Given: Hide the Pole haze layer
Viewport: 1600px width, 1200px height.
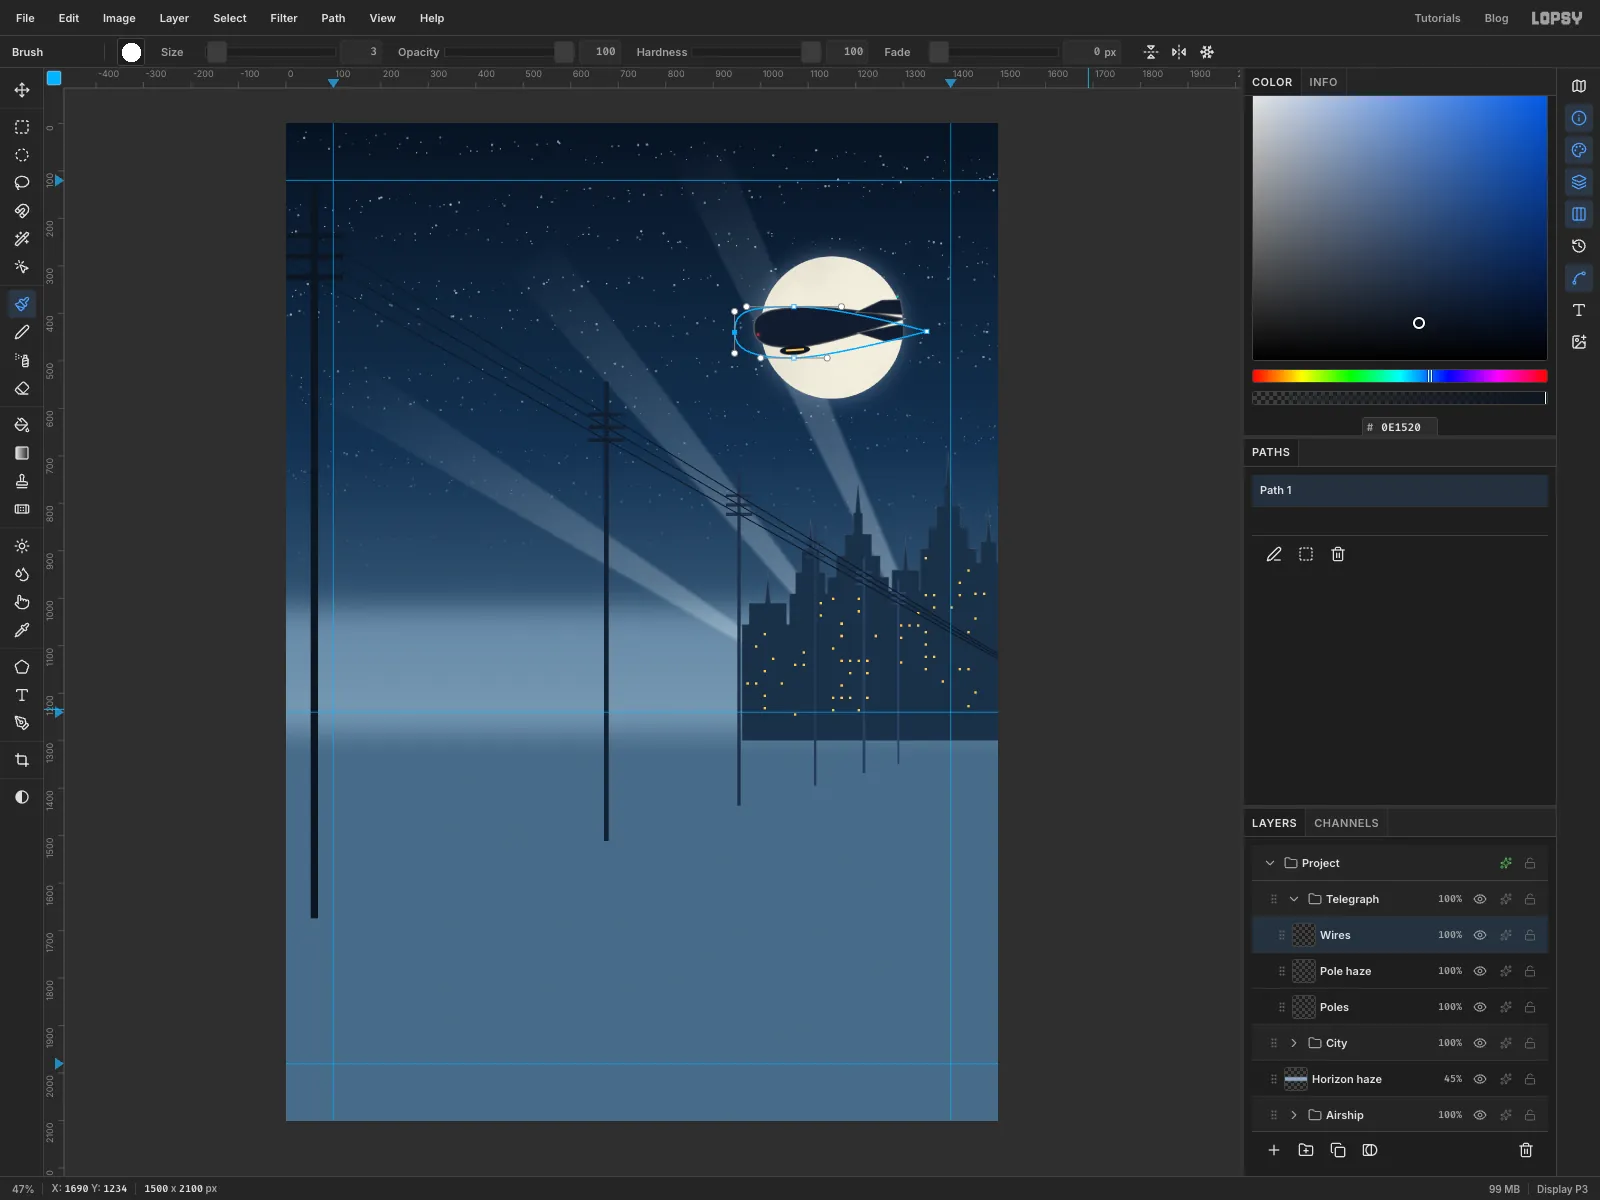Looking at the screenshot, I should click(x=1480, y=971).
